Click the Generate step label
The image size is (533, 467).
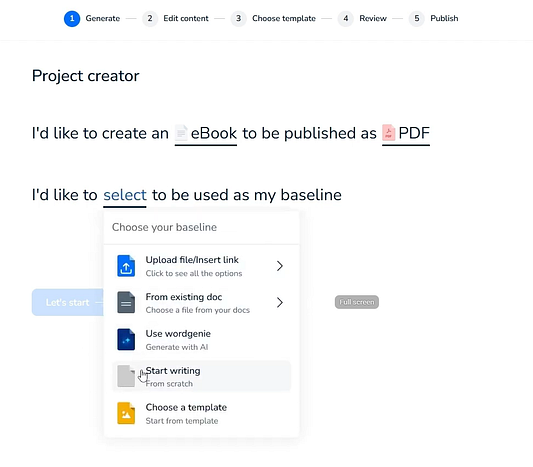coord(103,18)
